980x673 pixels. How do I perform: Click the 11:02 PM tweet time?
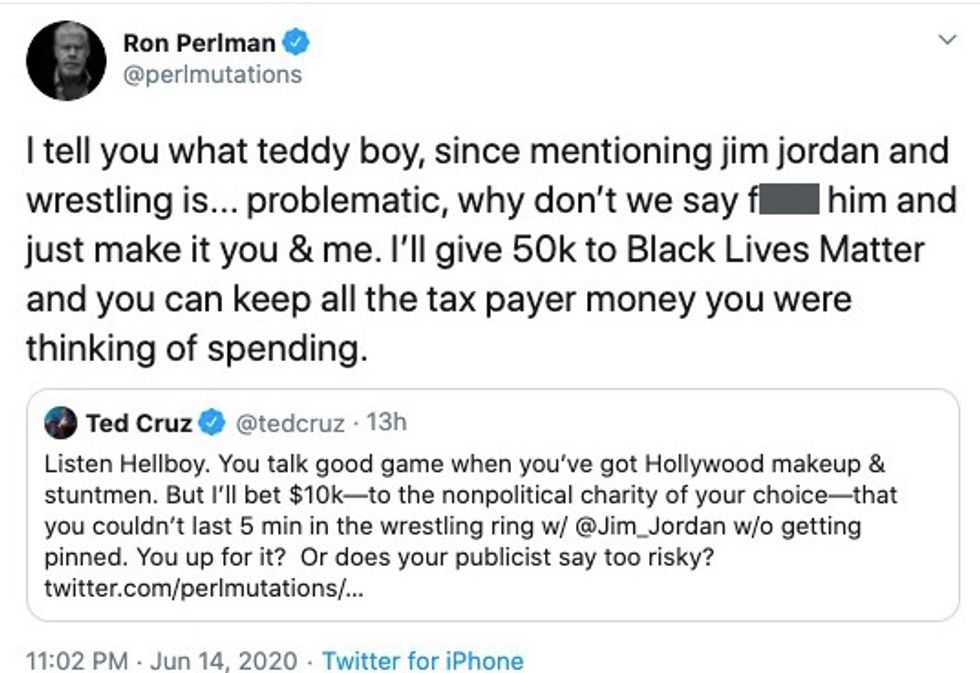pyautogui.click(x=77, y=661)
